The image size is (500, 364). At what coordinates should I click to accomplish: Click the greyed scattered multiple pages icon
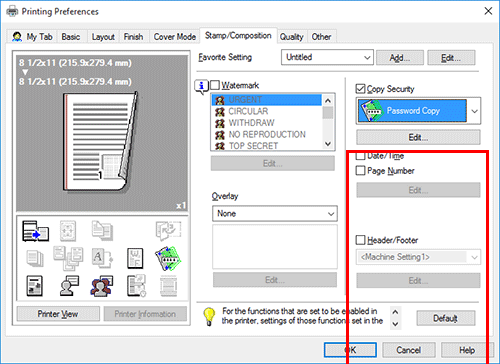[x=68, y=258]
